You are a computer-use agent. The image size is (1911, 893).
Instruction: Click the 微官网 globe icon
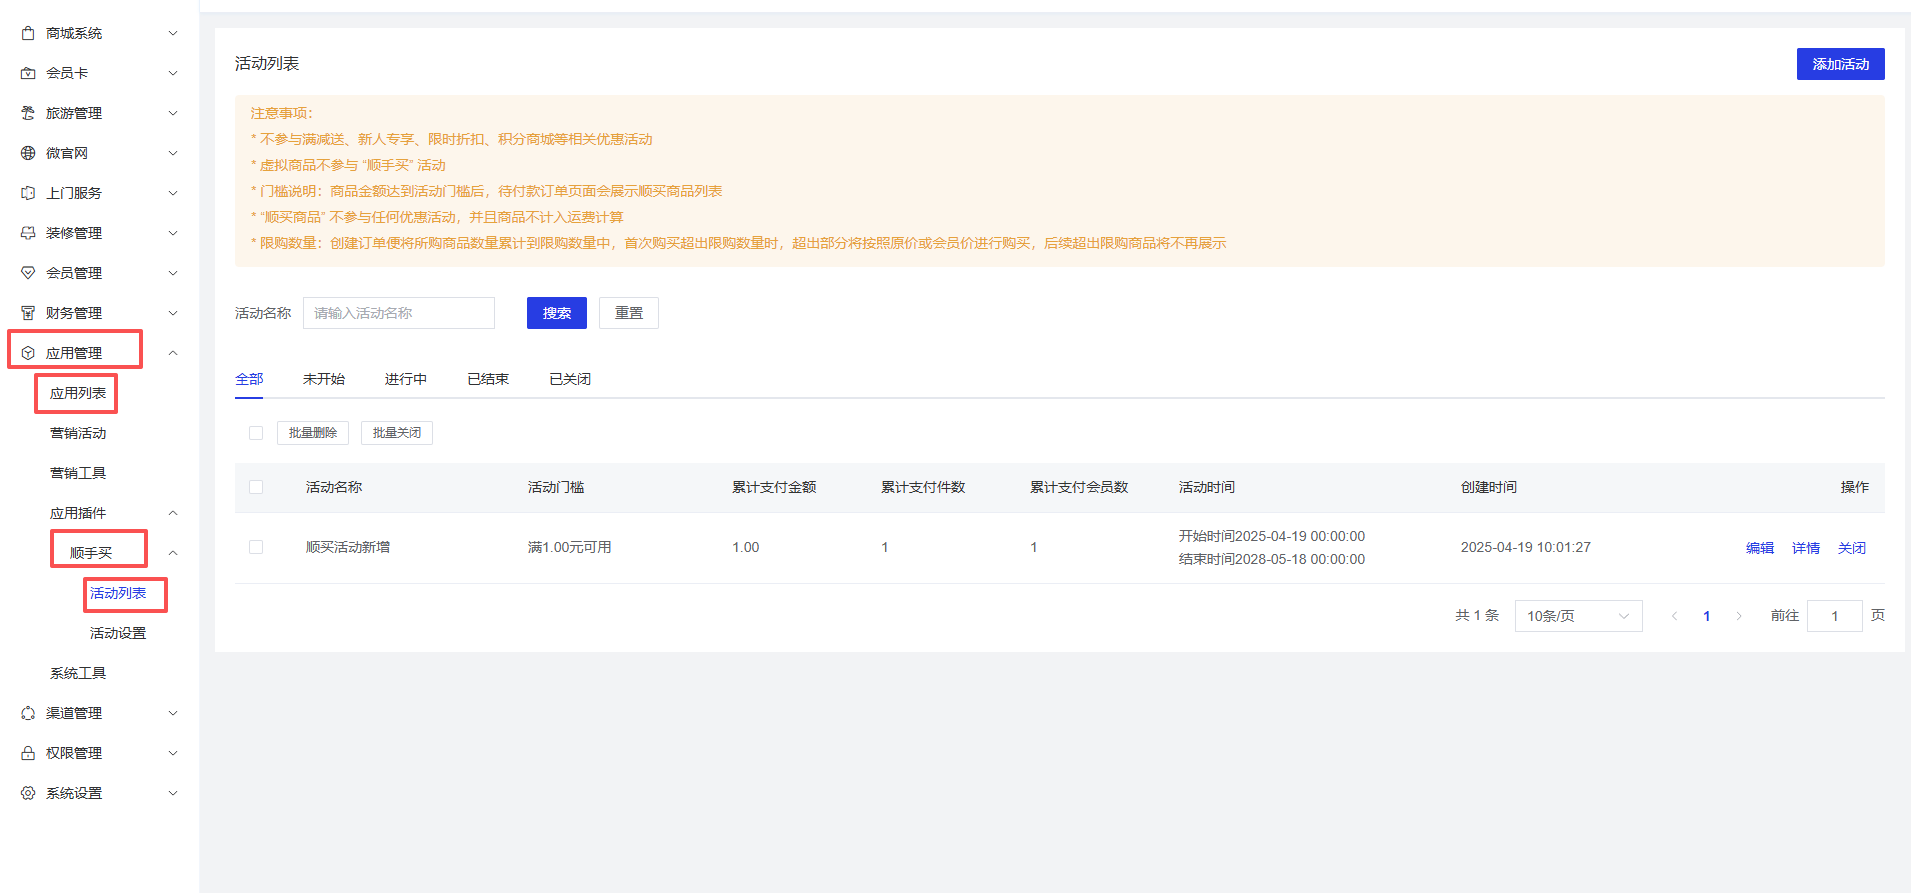28,153
